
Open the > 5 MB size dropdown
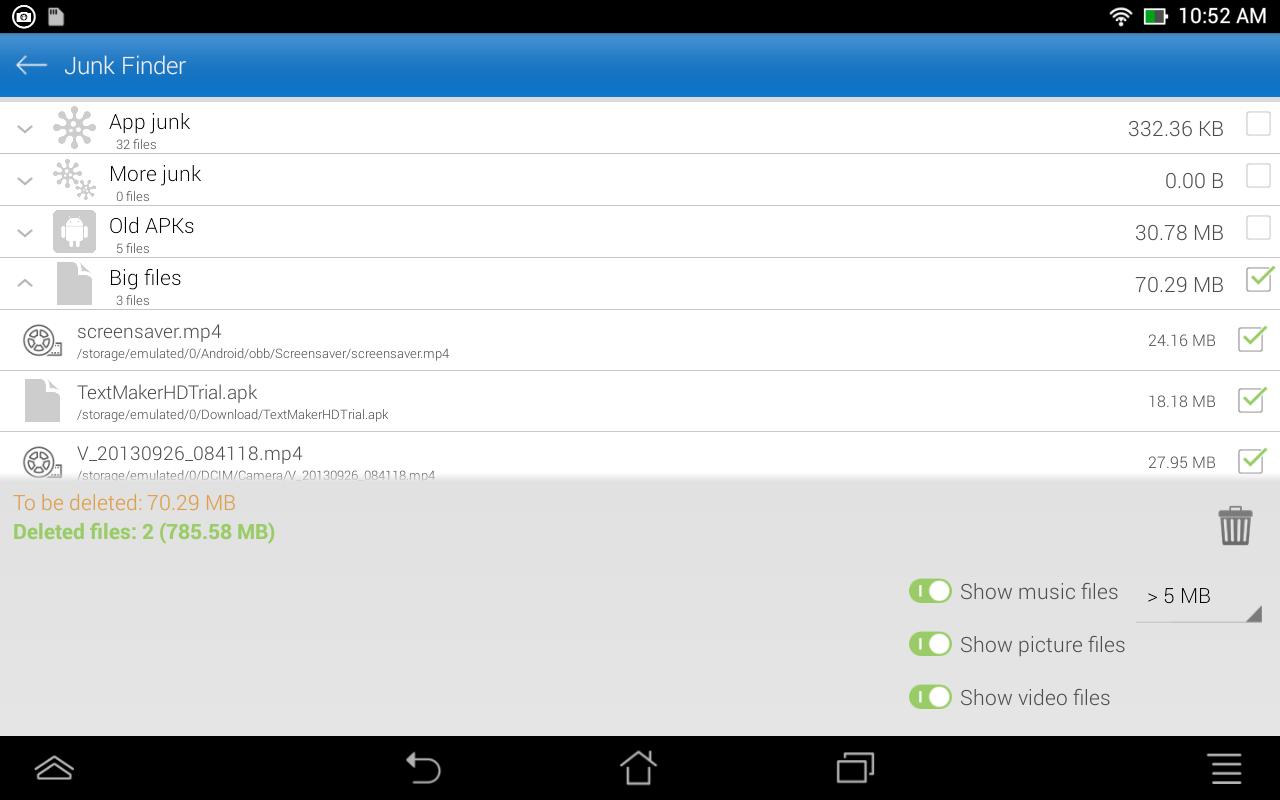[1199, 597]
